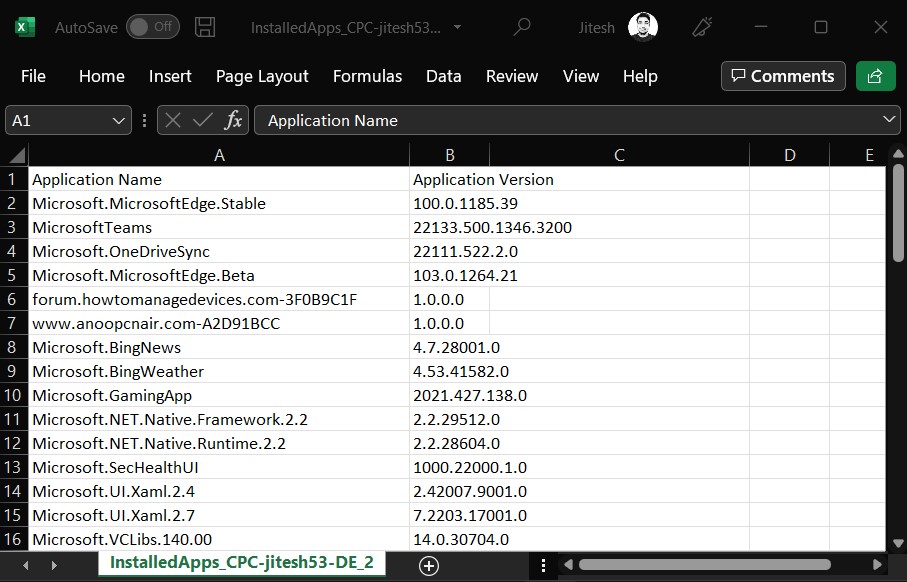This screenshot has width=907, height=582.
Task: Maximize the Excel window
Action: click(x=820, y=27)
